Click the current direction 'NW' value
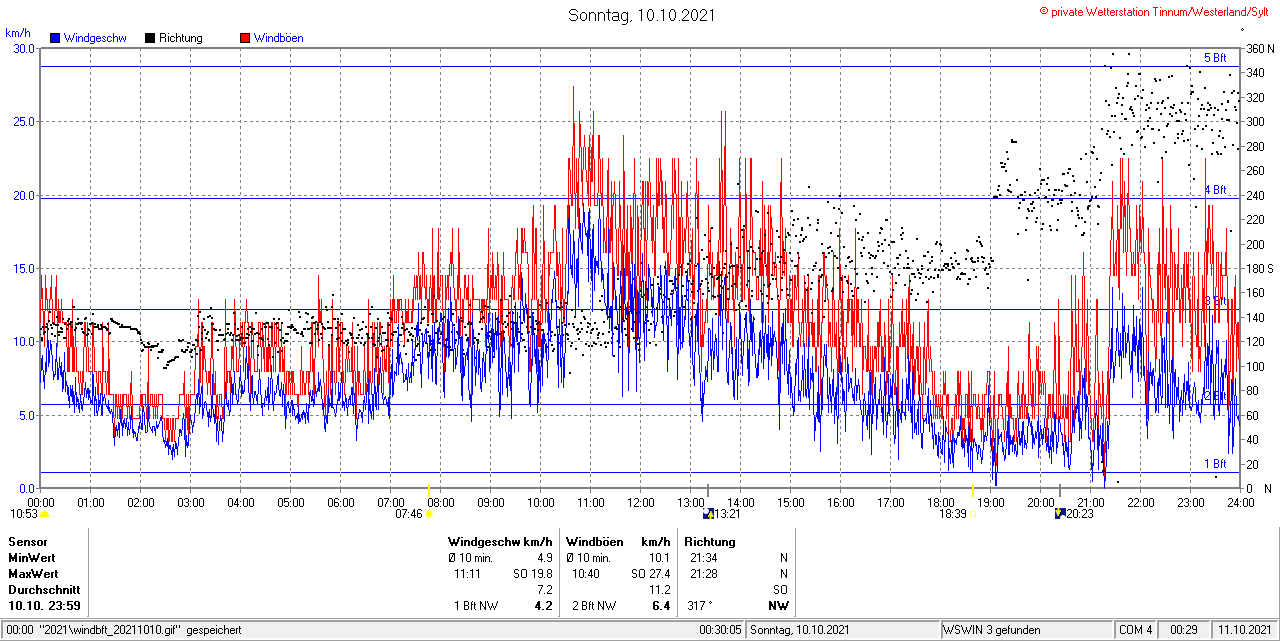 click(x=778, y=606)
